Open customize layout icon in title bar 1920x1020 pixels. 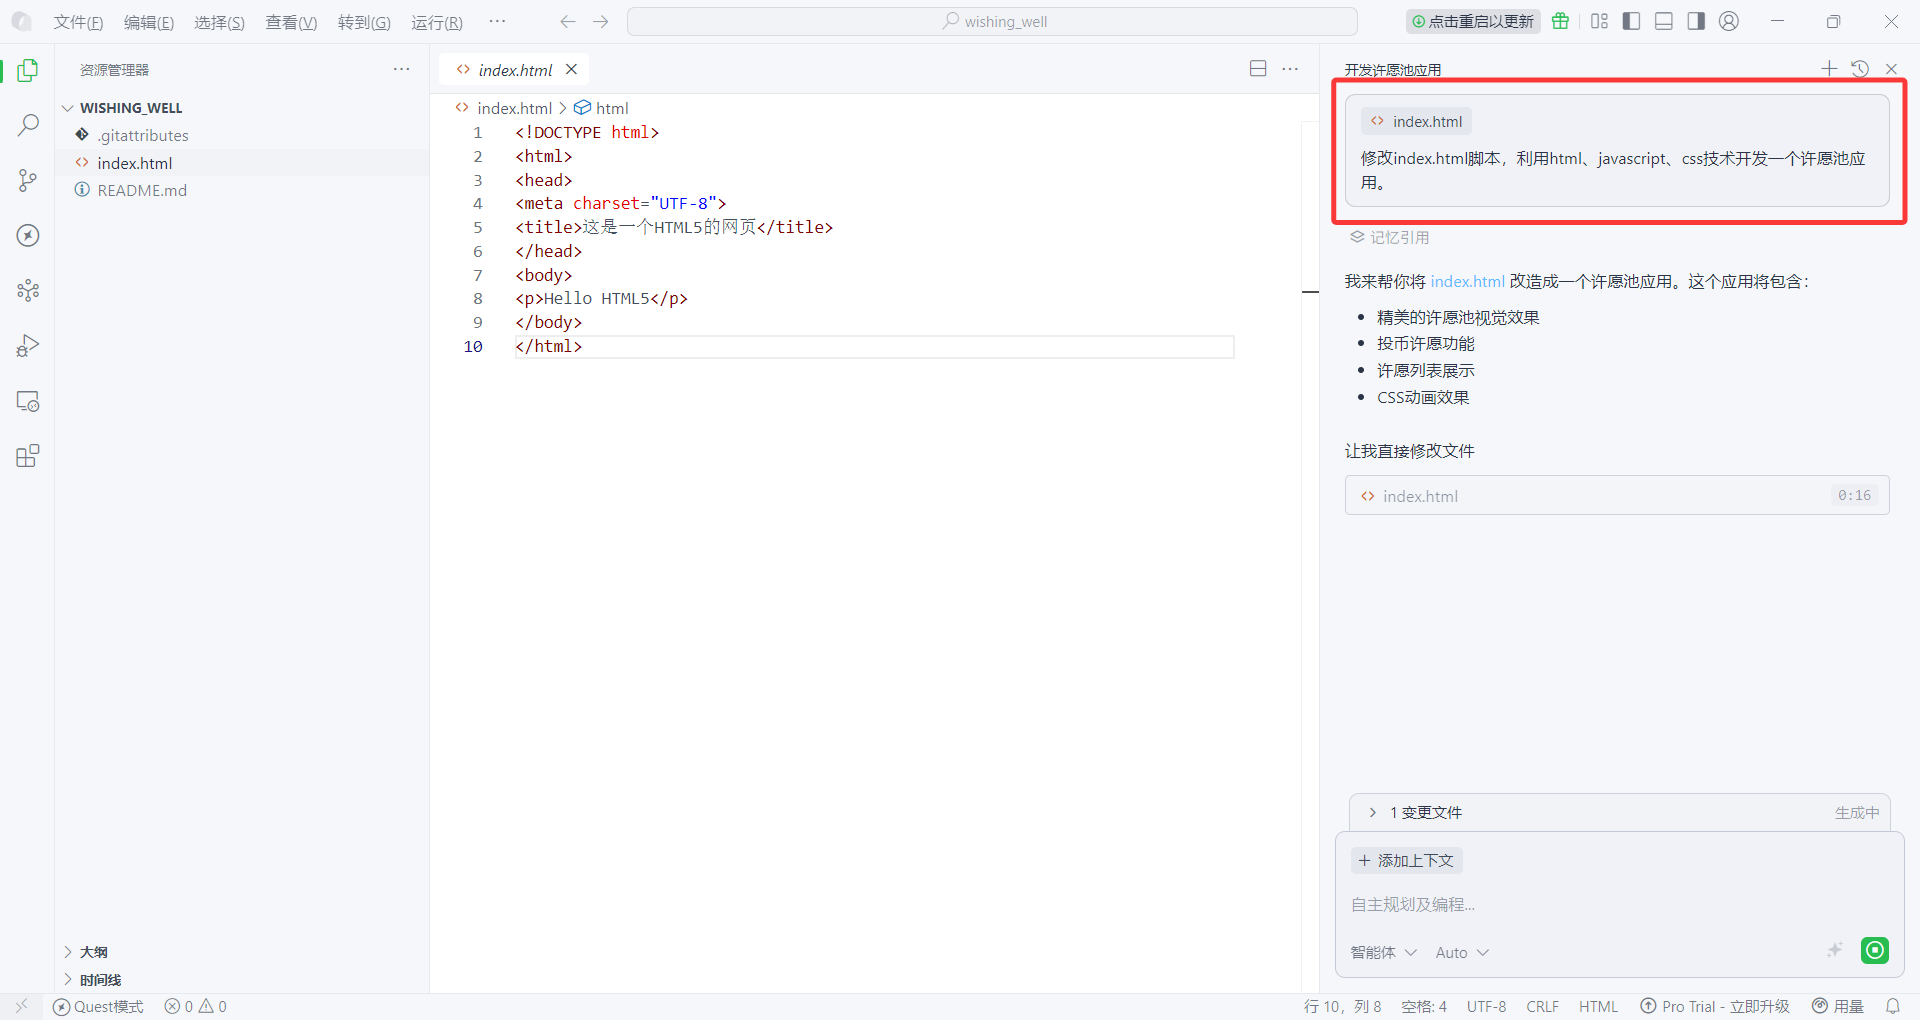[x=1599, y=21]
